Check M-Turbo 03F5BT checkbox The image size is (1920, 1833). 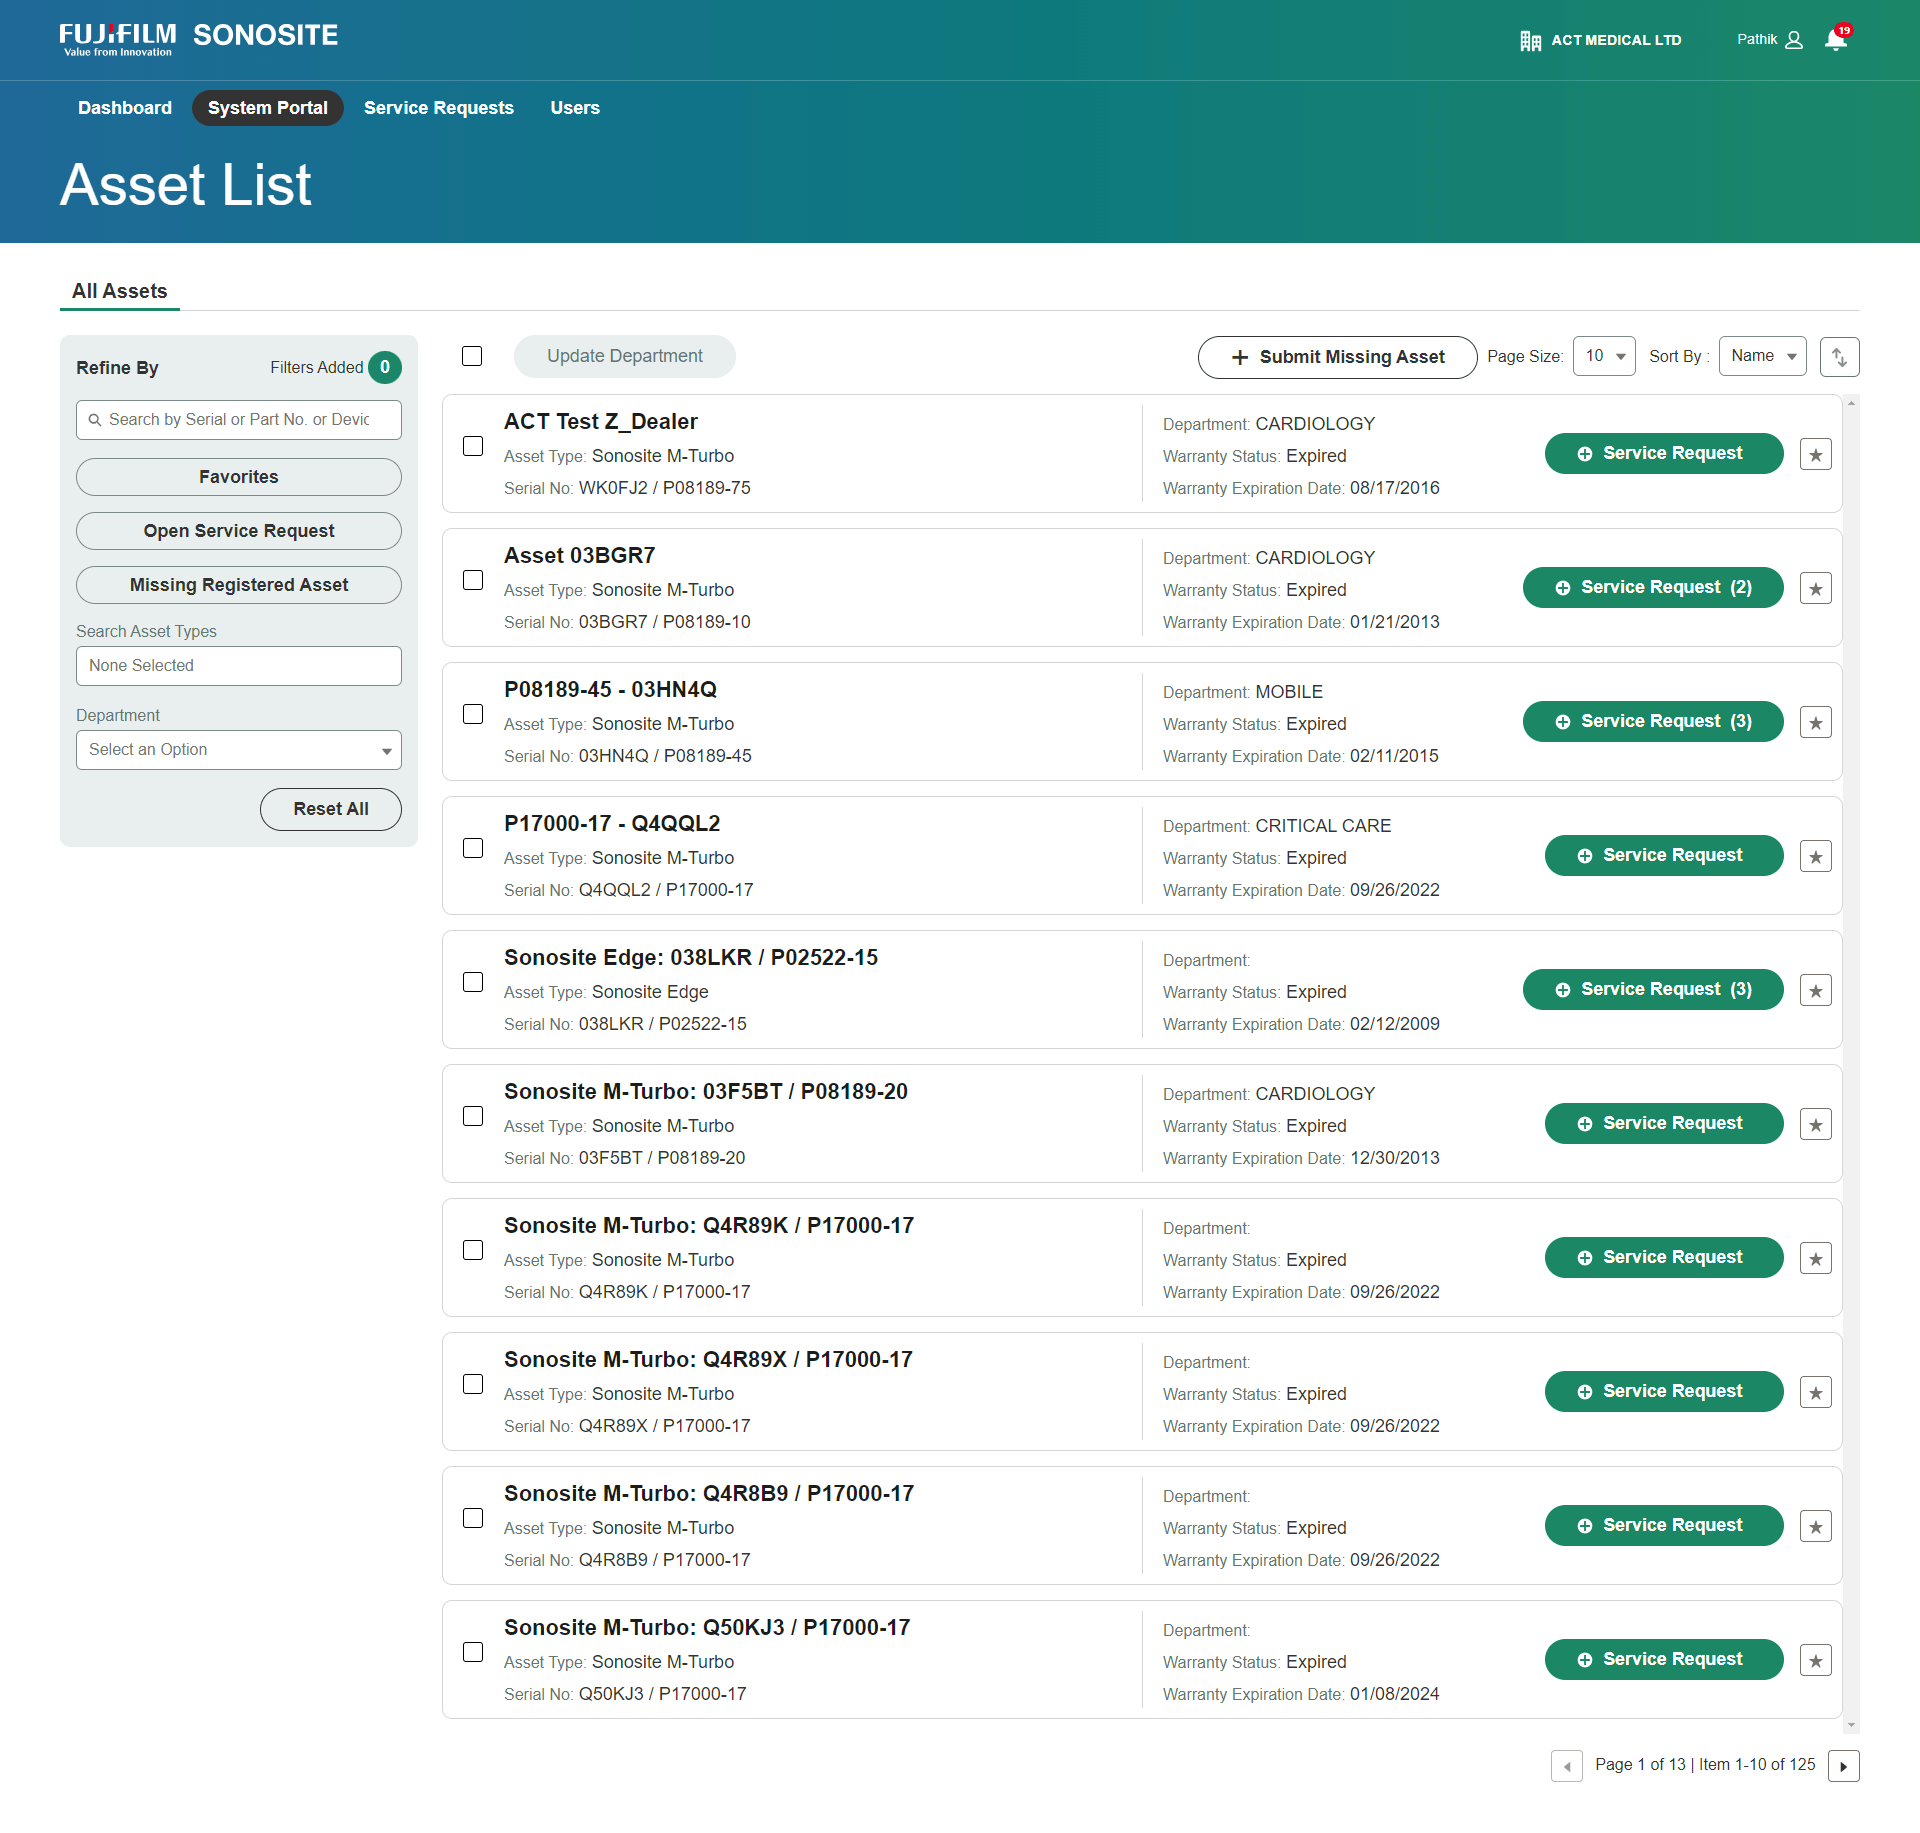473,1116
